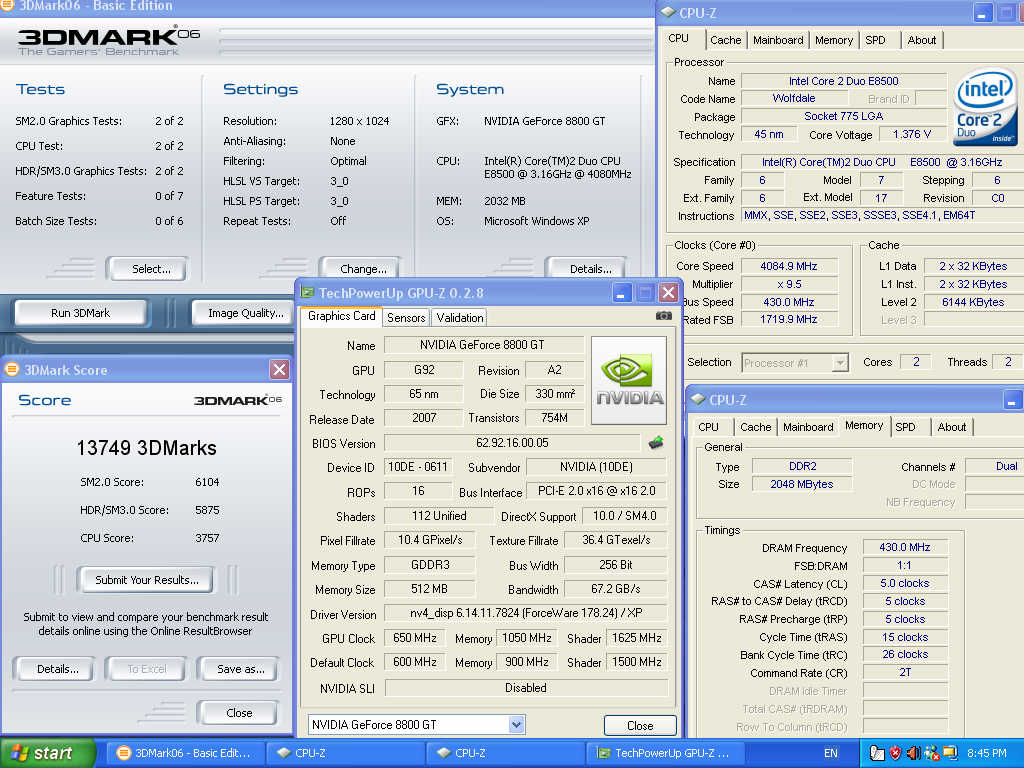
Task: Click the GPU Clock value 650 MHz
Action: [x=415, y=638]
